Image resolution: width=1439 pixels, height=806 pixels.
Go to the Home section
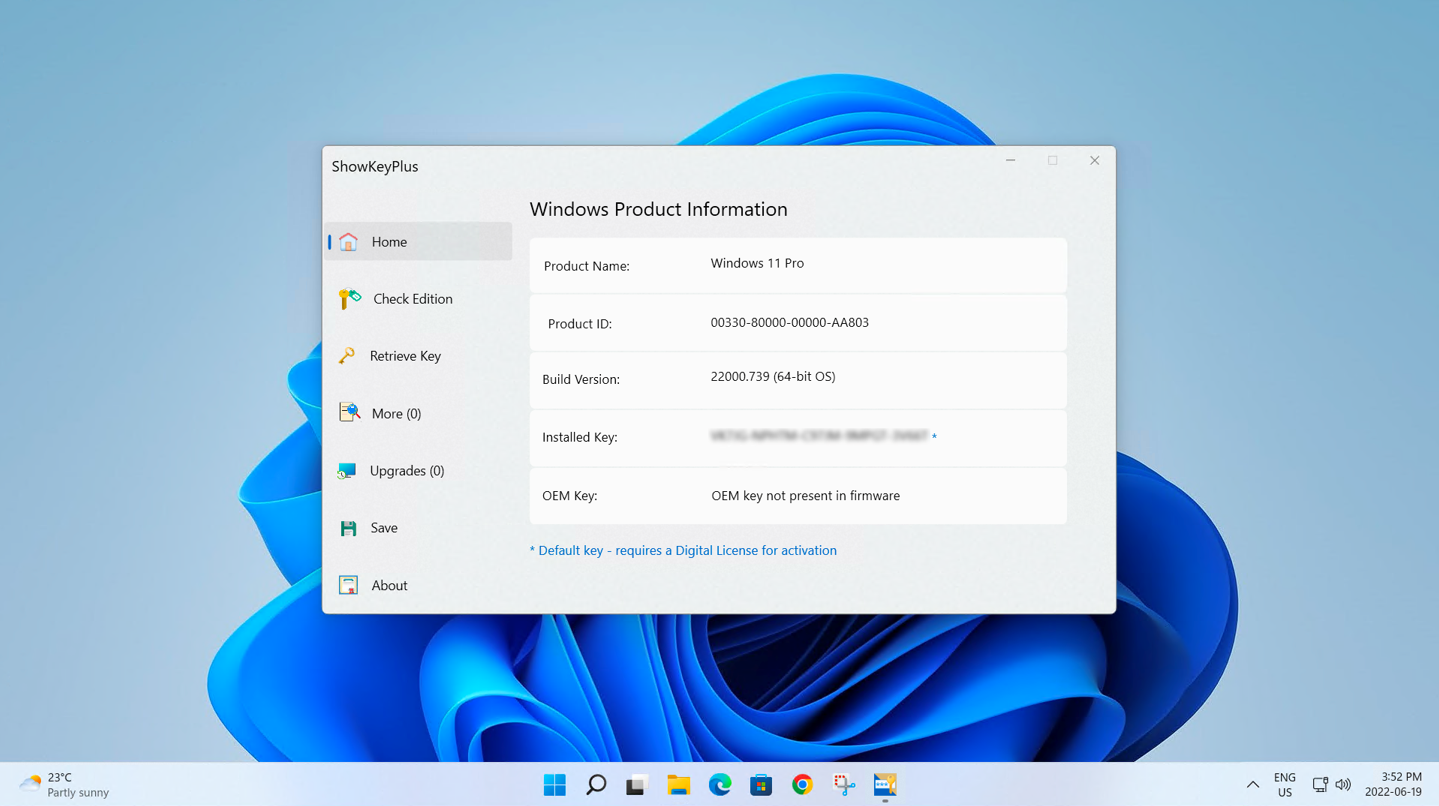(x=389, y=242)
